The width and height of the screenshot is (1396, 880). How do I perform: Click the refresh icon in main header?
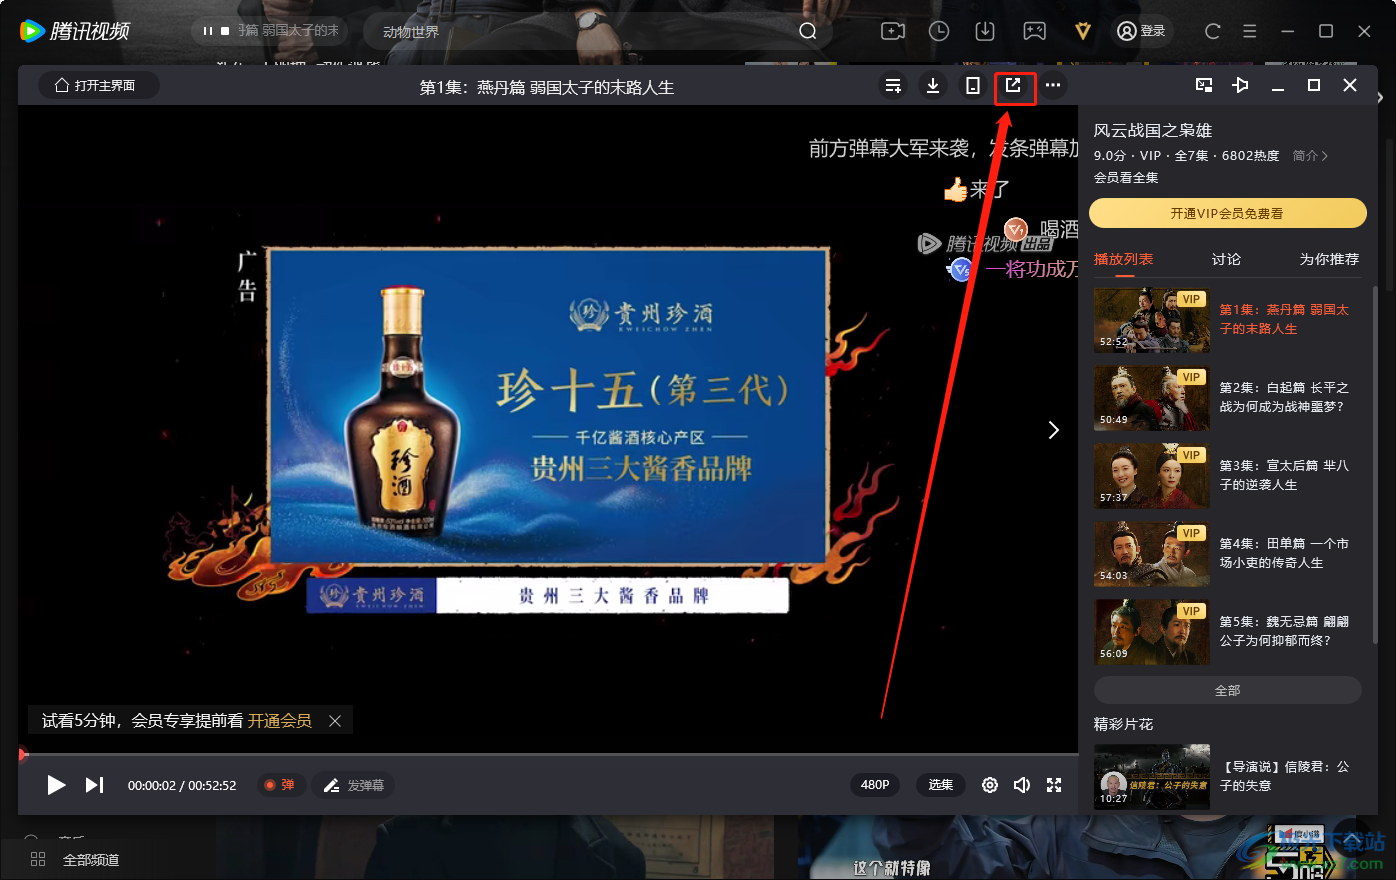pos(1213,31)
